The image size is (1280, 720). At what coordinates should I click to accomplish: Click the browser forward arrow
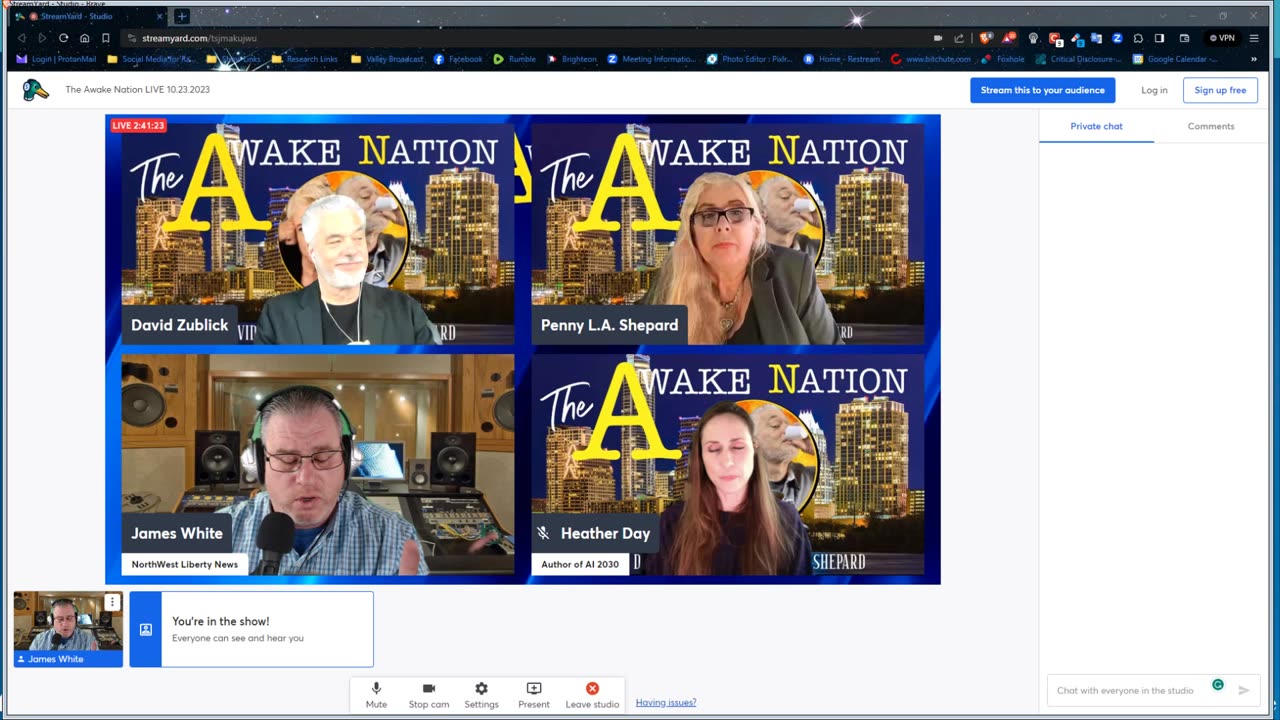click(x=42, y=38)
